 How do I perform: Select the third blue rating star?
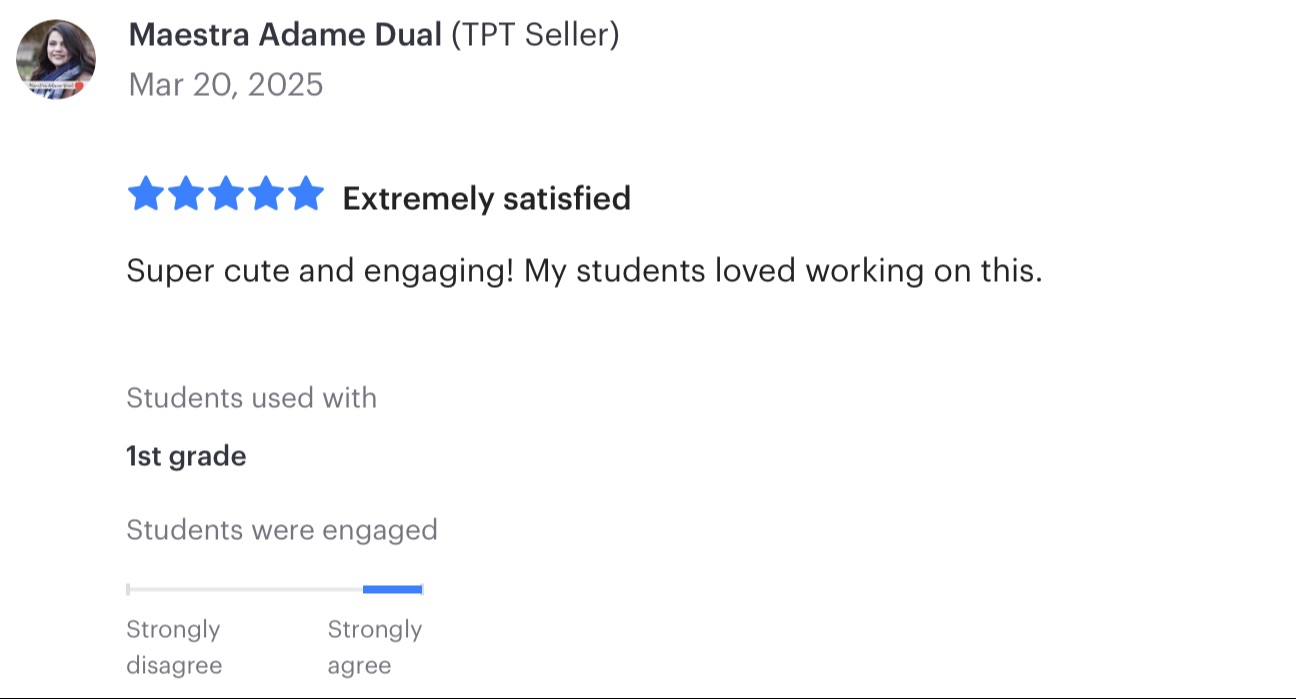(x=226, y=195)
